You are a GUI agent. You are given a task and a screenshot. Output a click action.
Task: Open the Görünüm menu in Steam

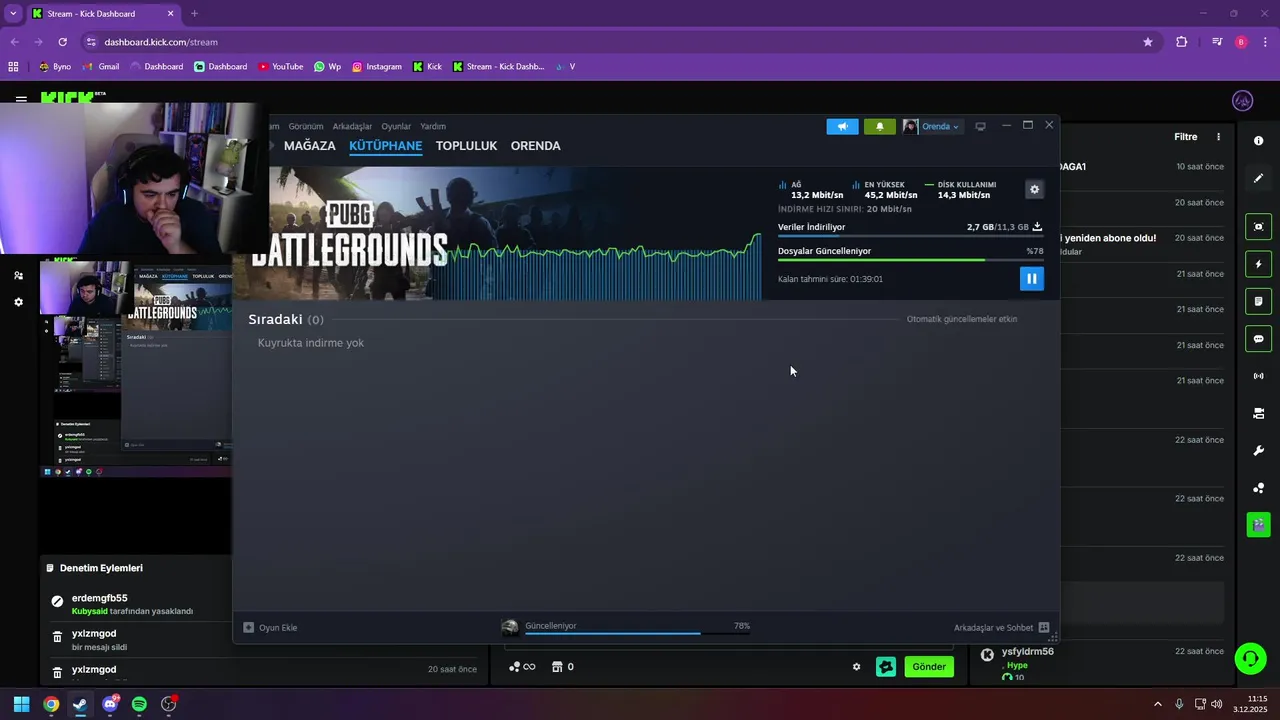[306, 126]
